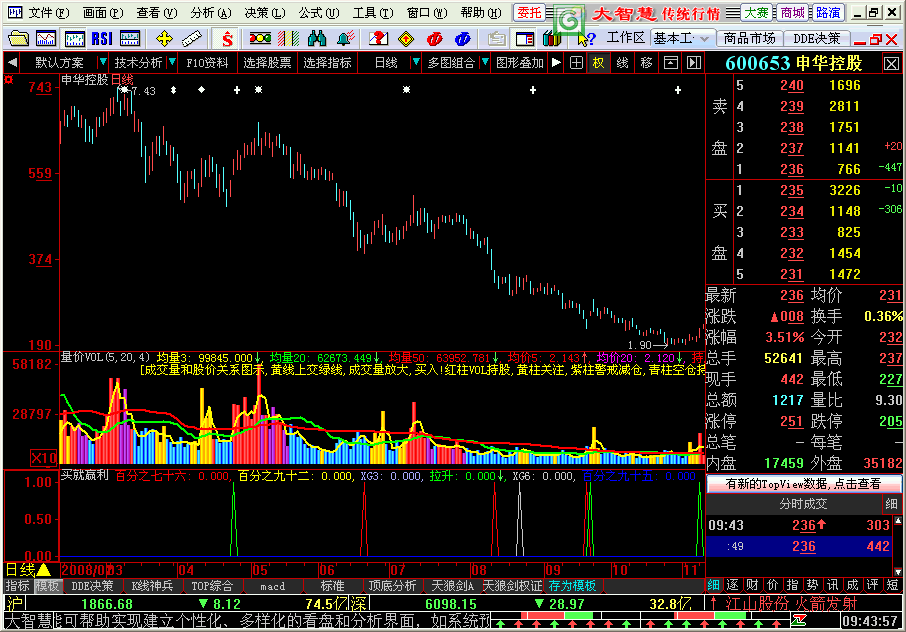Select the 天狼剑A tab
The image size is (906, 632).
click(x=452, y=586)
